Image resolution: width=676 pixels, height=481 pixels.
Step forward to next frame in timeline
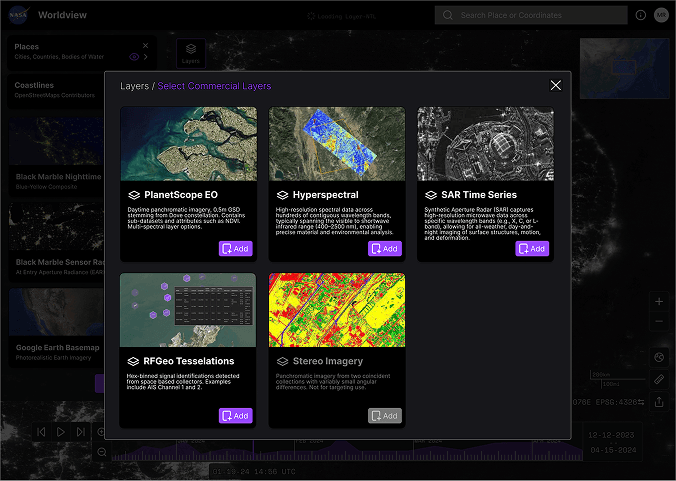[x=81, y=432]
